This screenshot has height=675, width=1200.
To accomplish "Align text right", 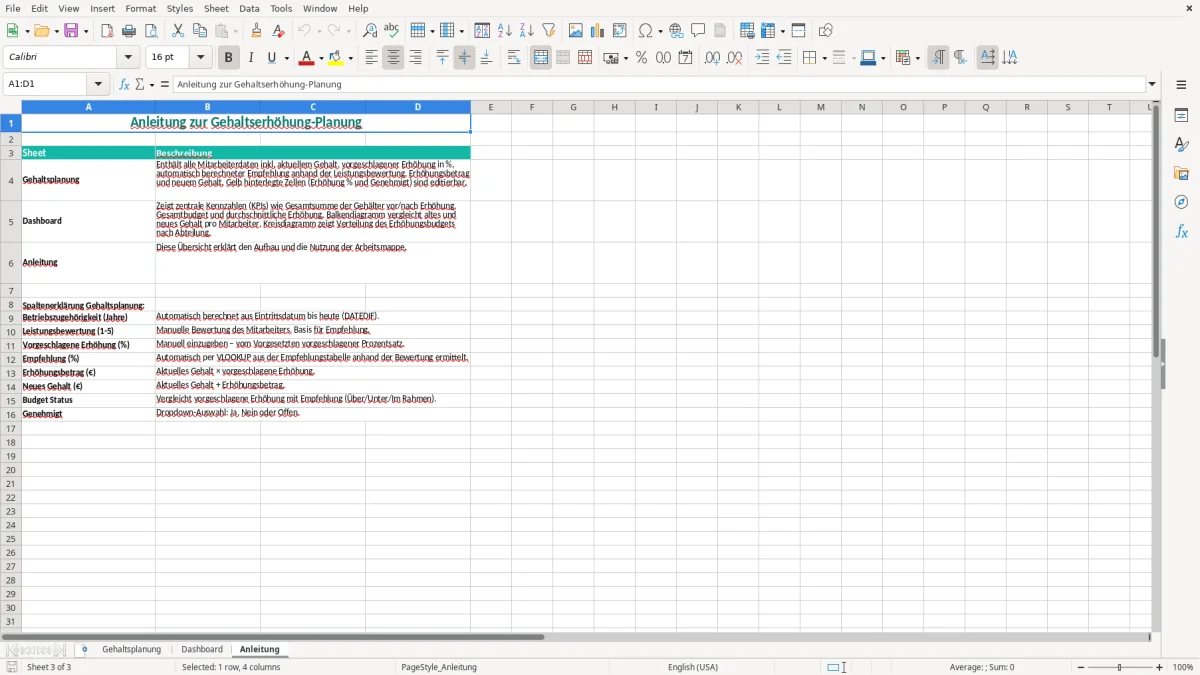I will (415, 58).
